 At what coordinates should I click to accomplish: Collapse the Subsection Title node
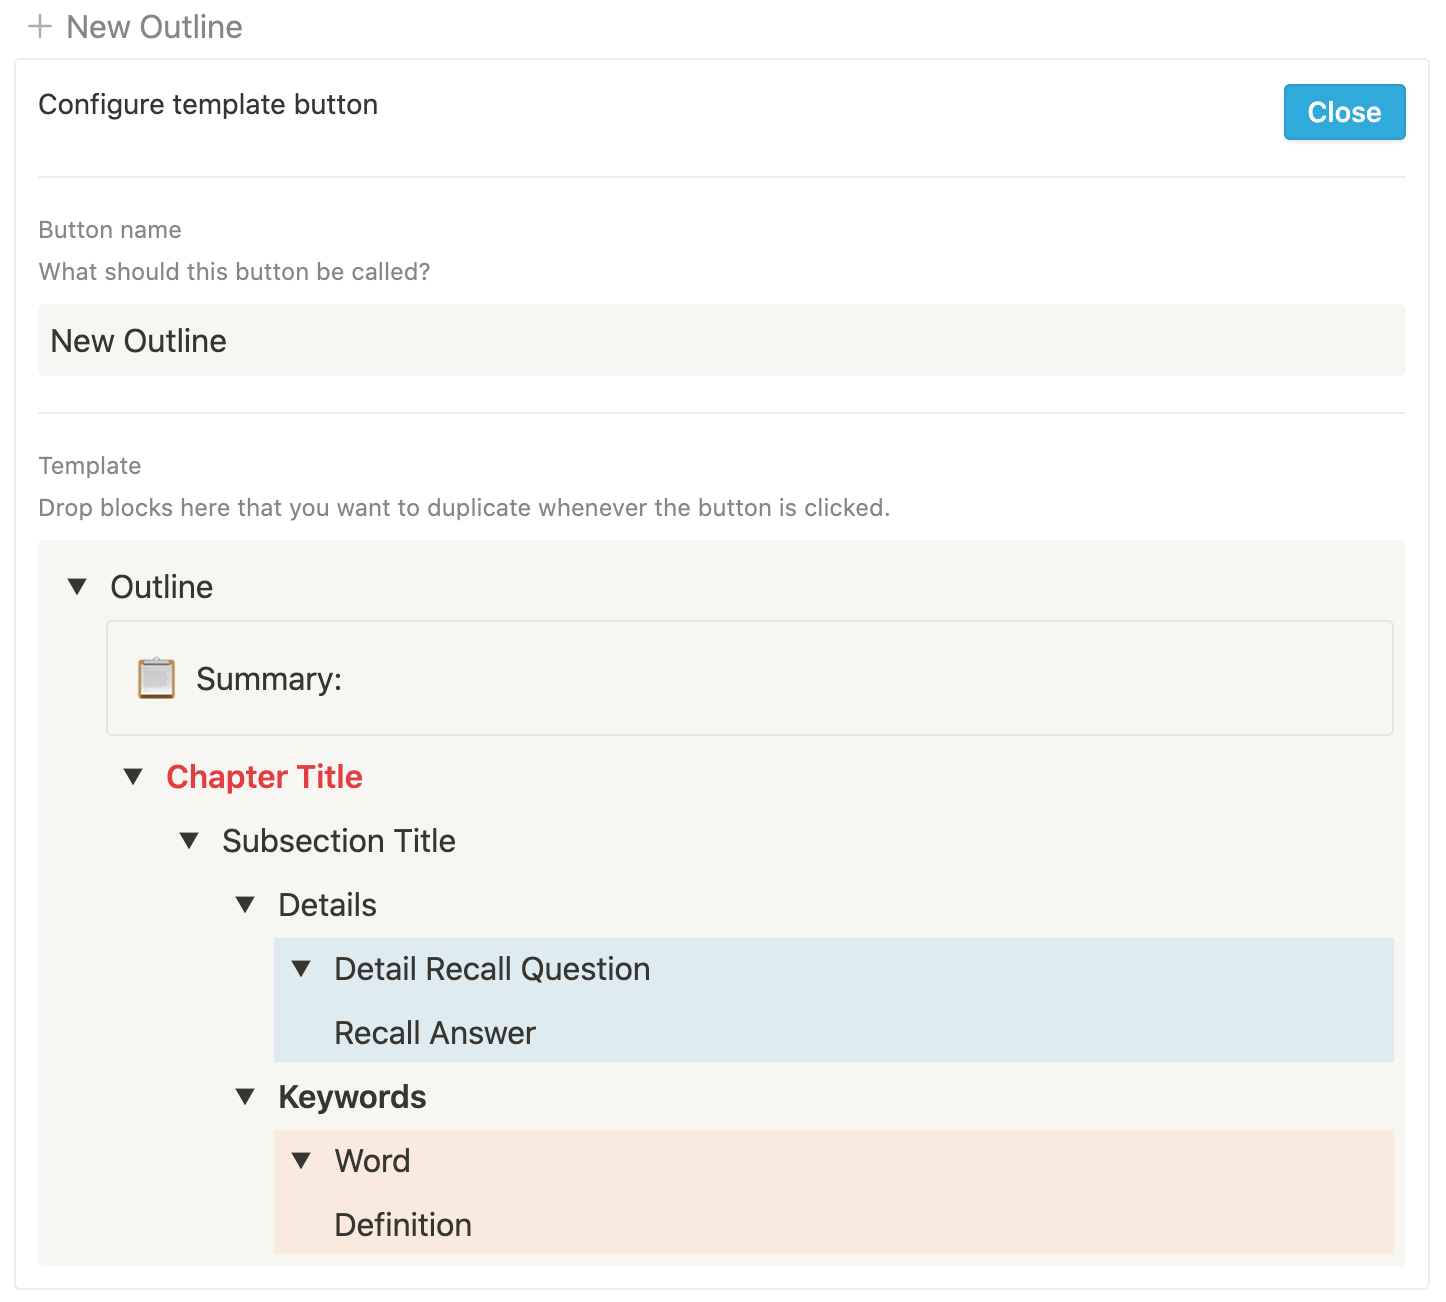click(x=189, y=841)
